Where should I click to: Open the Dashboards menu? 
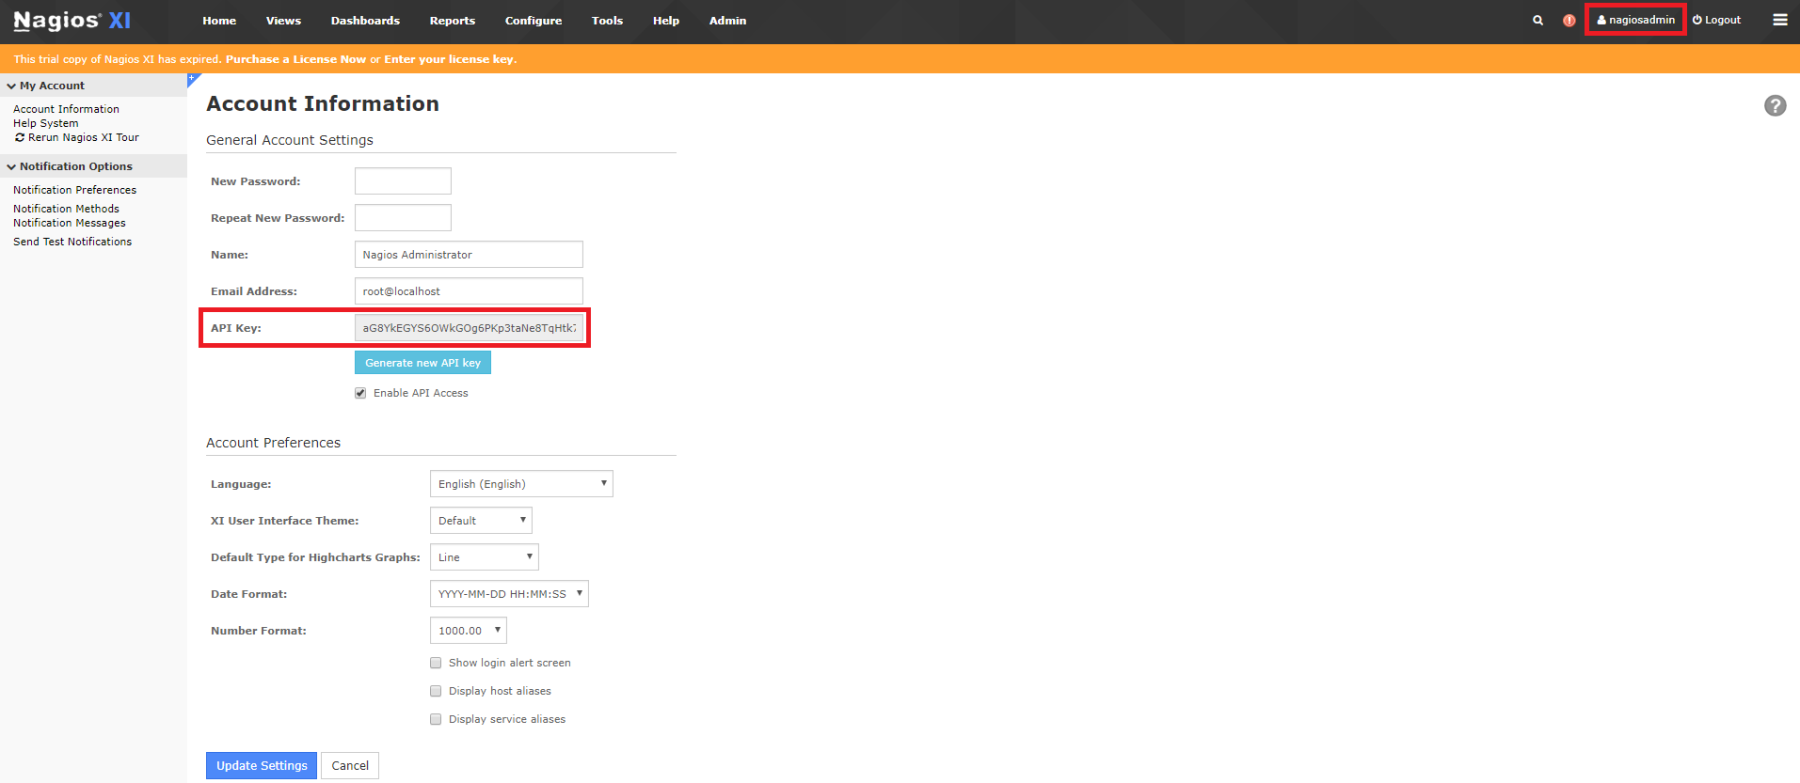click(x=365, y=21)
